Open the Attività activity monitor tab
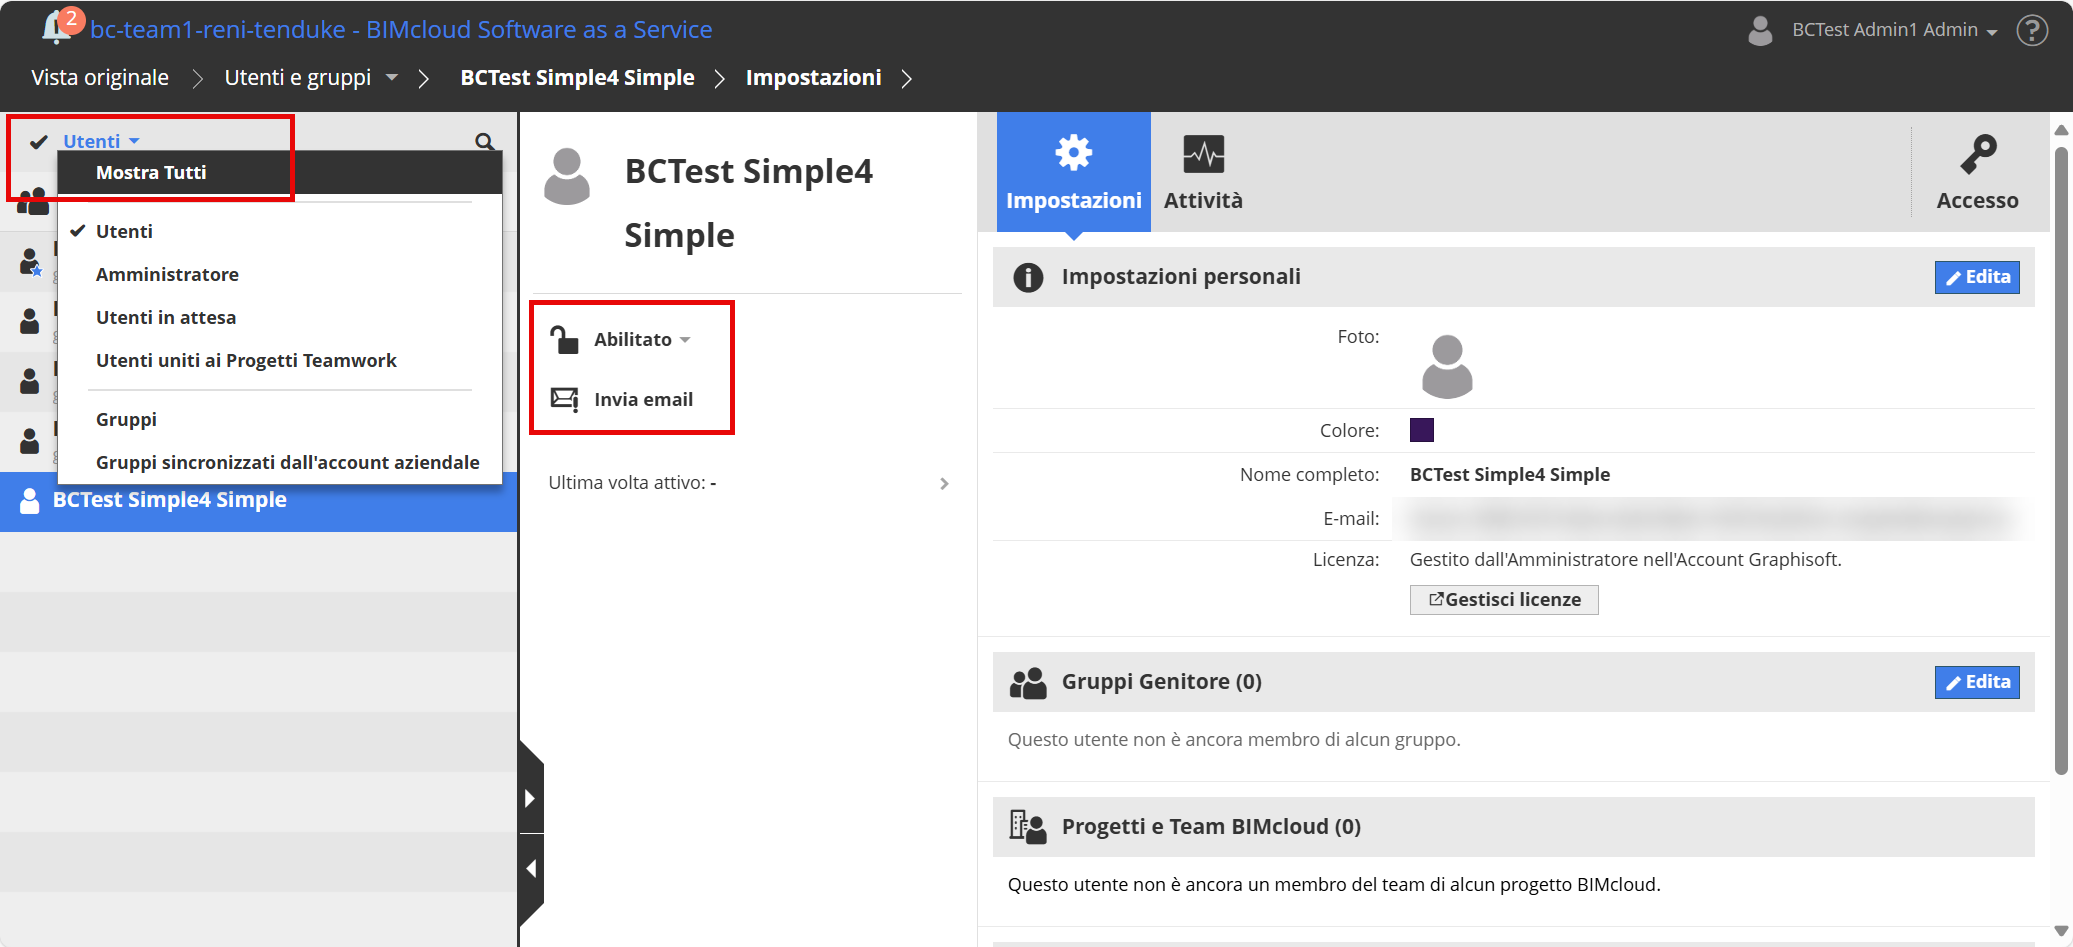Viewport: 2073px width, 947px height. click(x=1203, y=172)
